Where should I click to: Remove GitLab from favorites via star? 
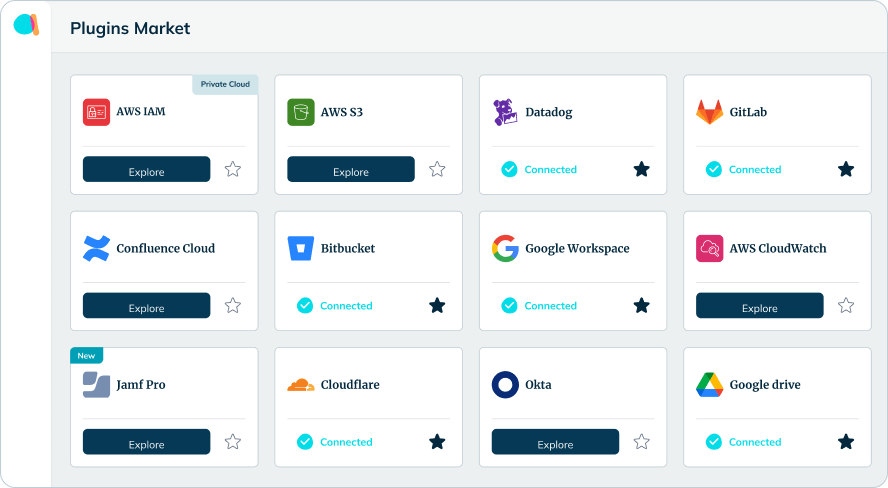(x=846, y=169)
